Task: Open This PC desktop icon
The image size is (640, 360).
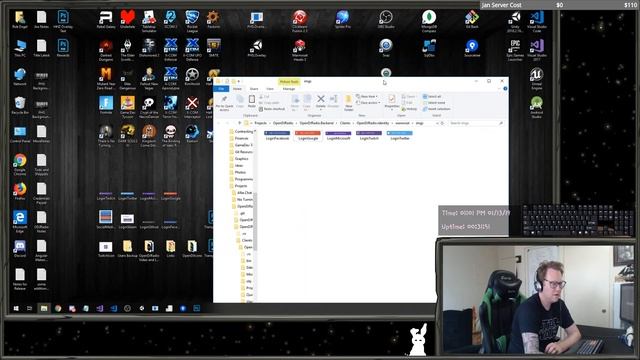Action: (20, 48)
